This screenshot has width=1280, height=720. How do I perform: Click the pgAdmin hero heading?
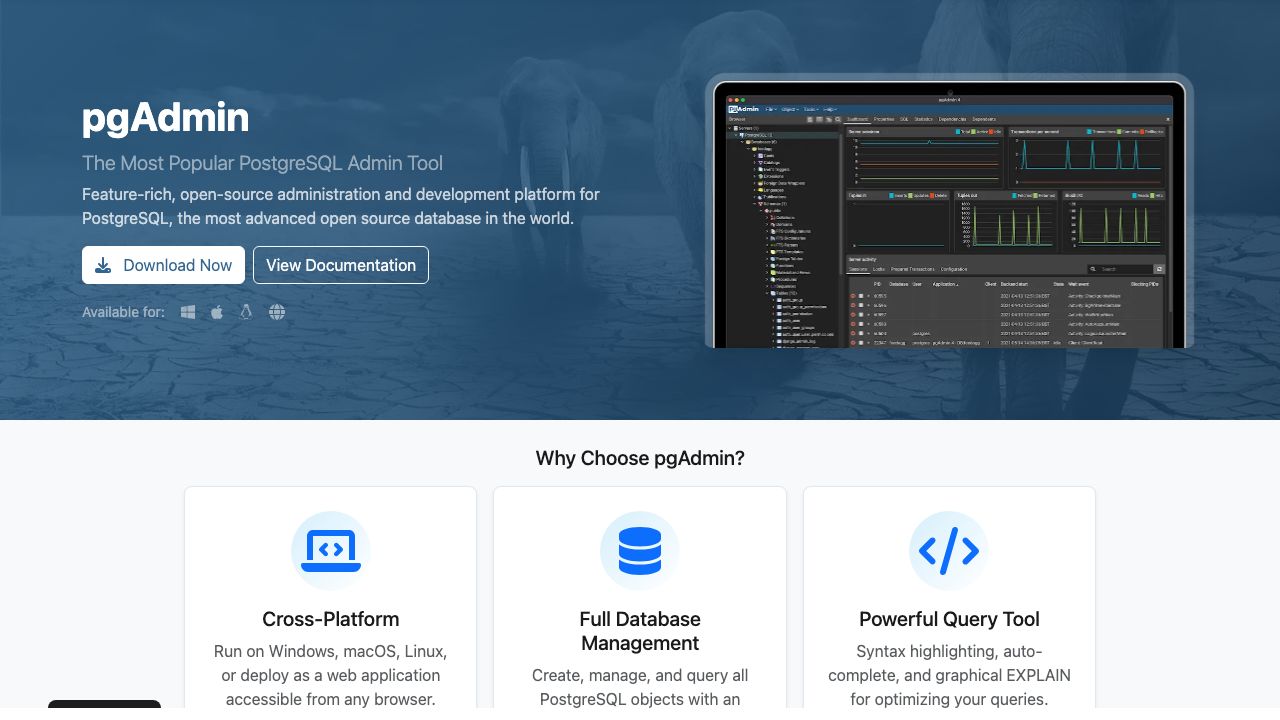coord(166,118)
